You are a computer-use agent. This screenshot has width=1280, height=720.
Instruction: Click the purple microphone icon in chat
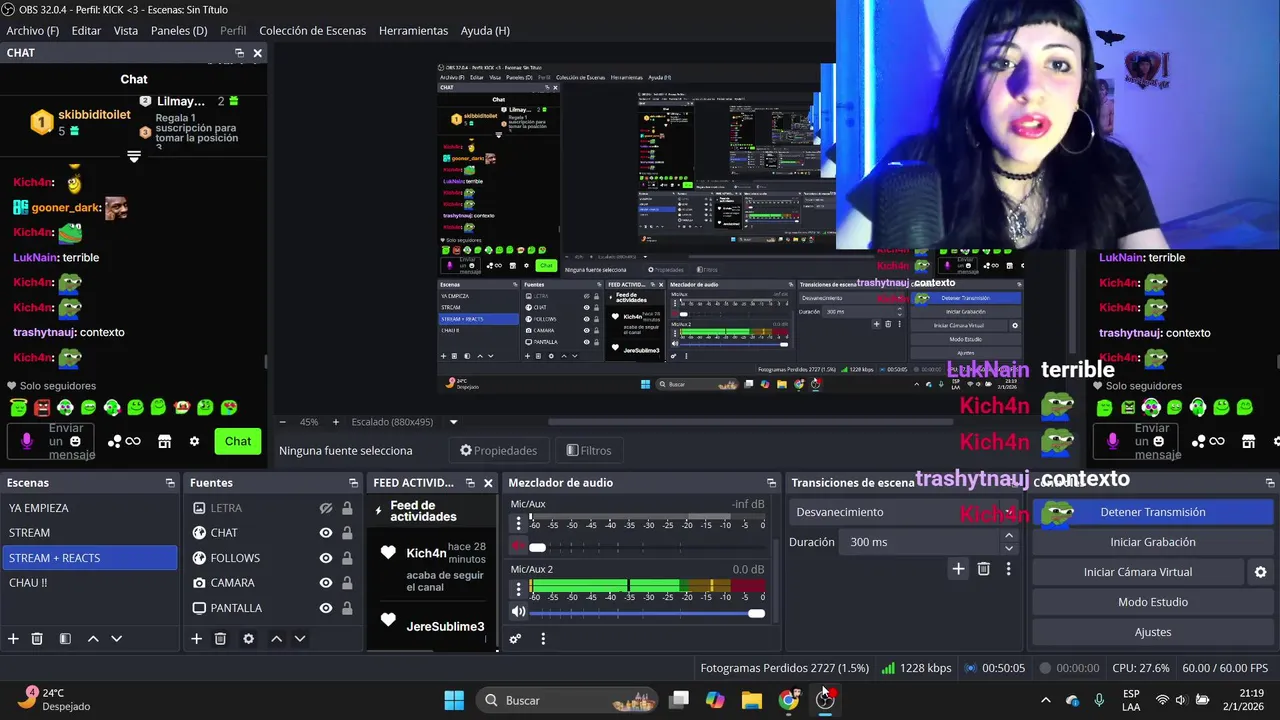click(27, 441)
